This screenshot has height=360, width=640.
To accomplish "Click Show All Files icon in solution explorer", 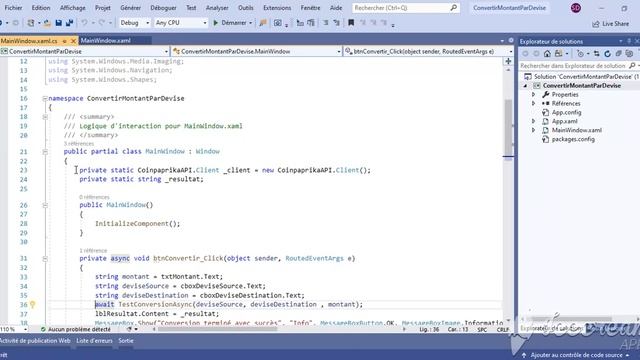I will tap(629, 53).
